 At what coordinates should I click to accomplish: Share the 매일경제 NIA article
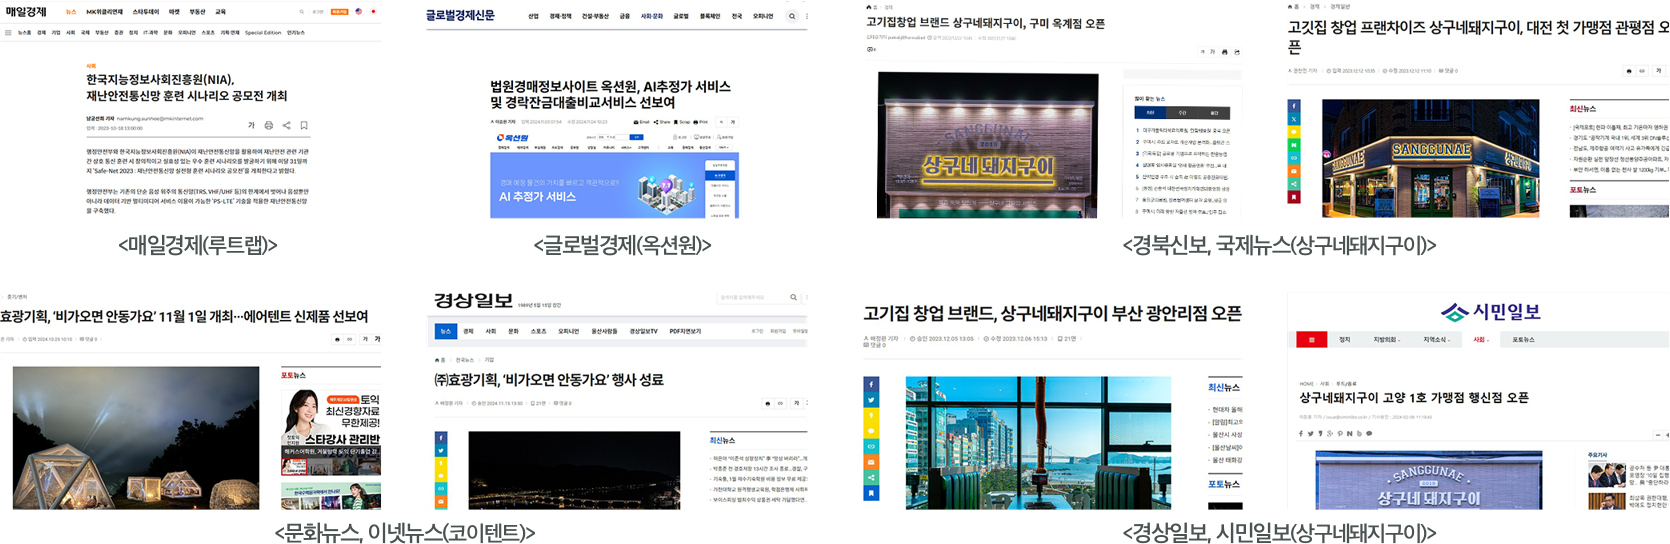point(286,126)
